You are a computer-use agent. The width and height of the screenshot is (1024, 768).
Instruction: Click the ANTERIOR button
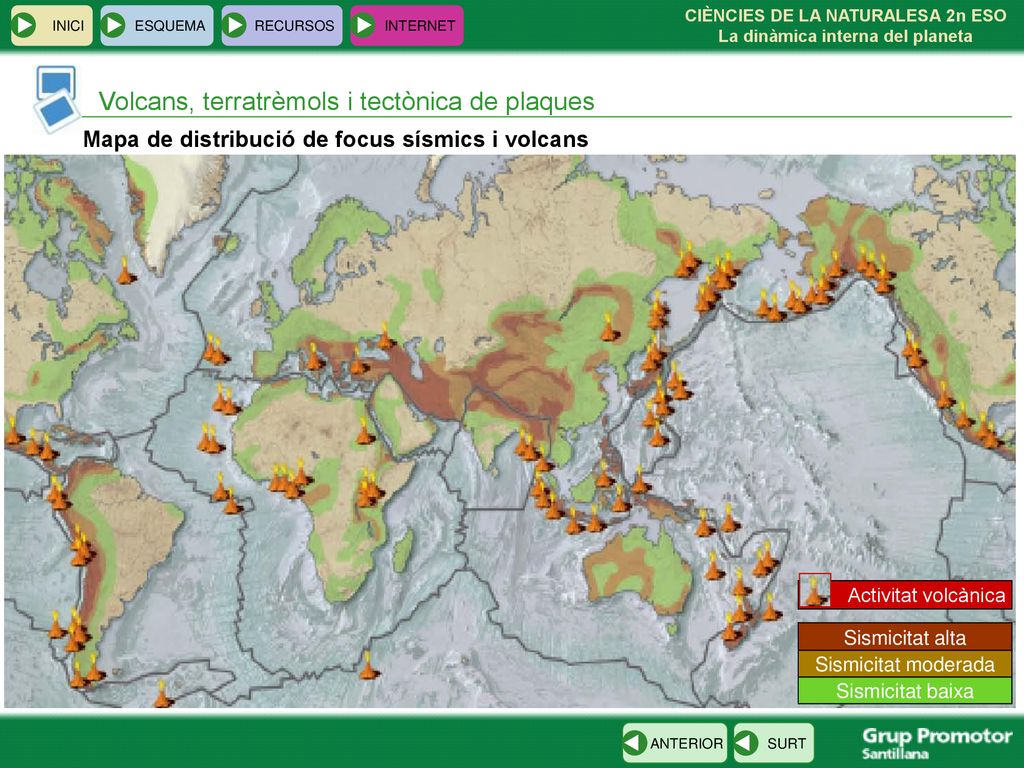coord(675,743)
